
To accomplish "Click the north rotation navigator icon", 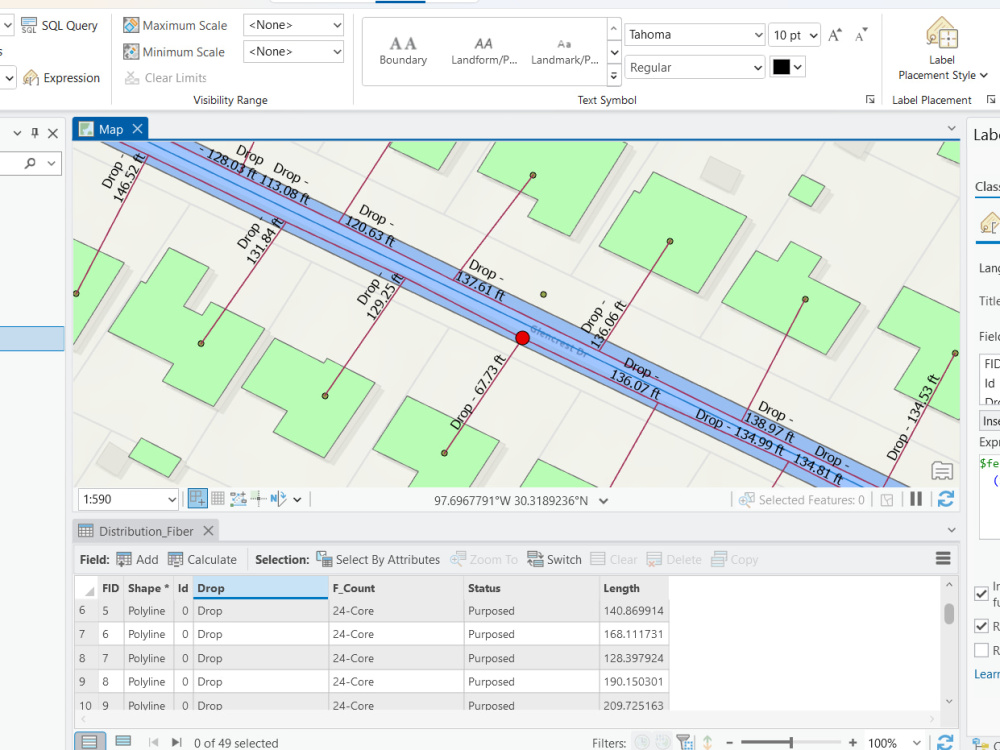I will point(279,499).
